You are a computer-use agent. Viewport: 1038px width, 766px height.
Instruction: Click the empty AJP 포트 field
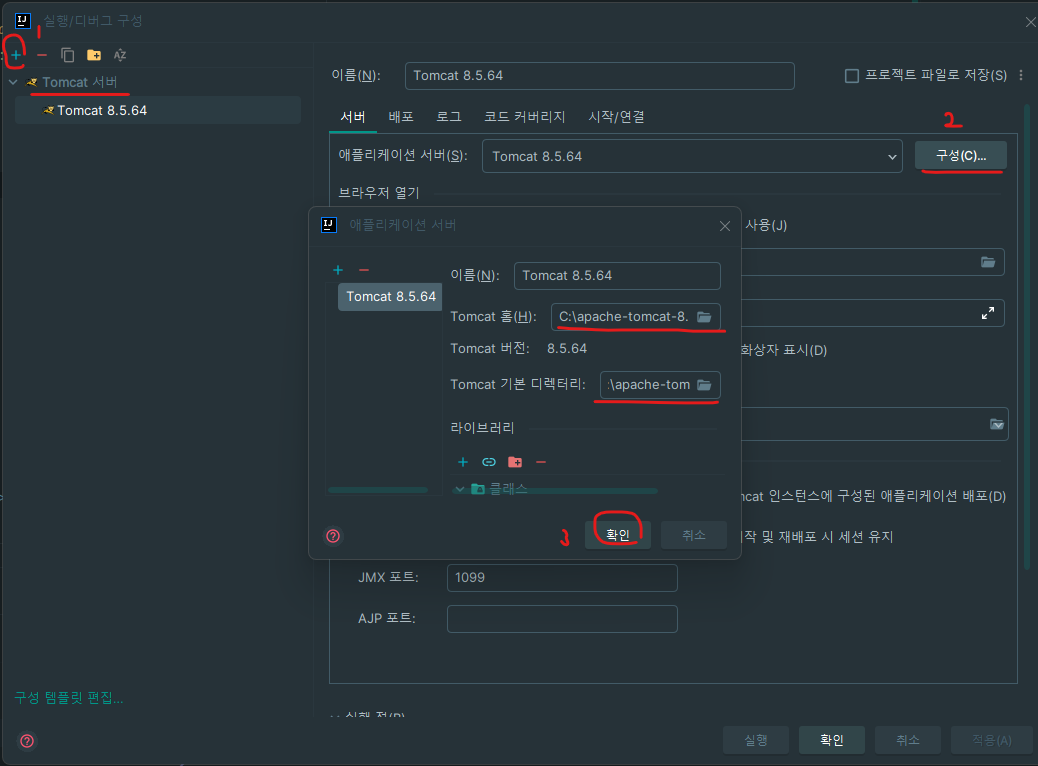pyautogui.click(x=562, y=619)
